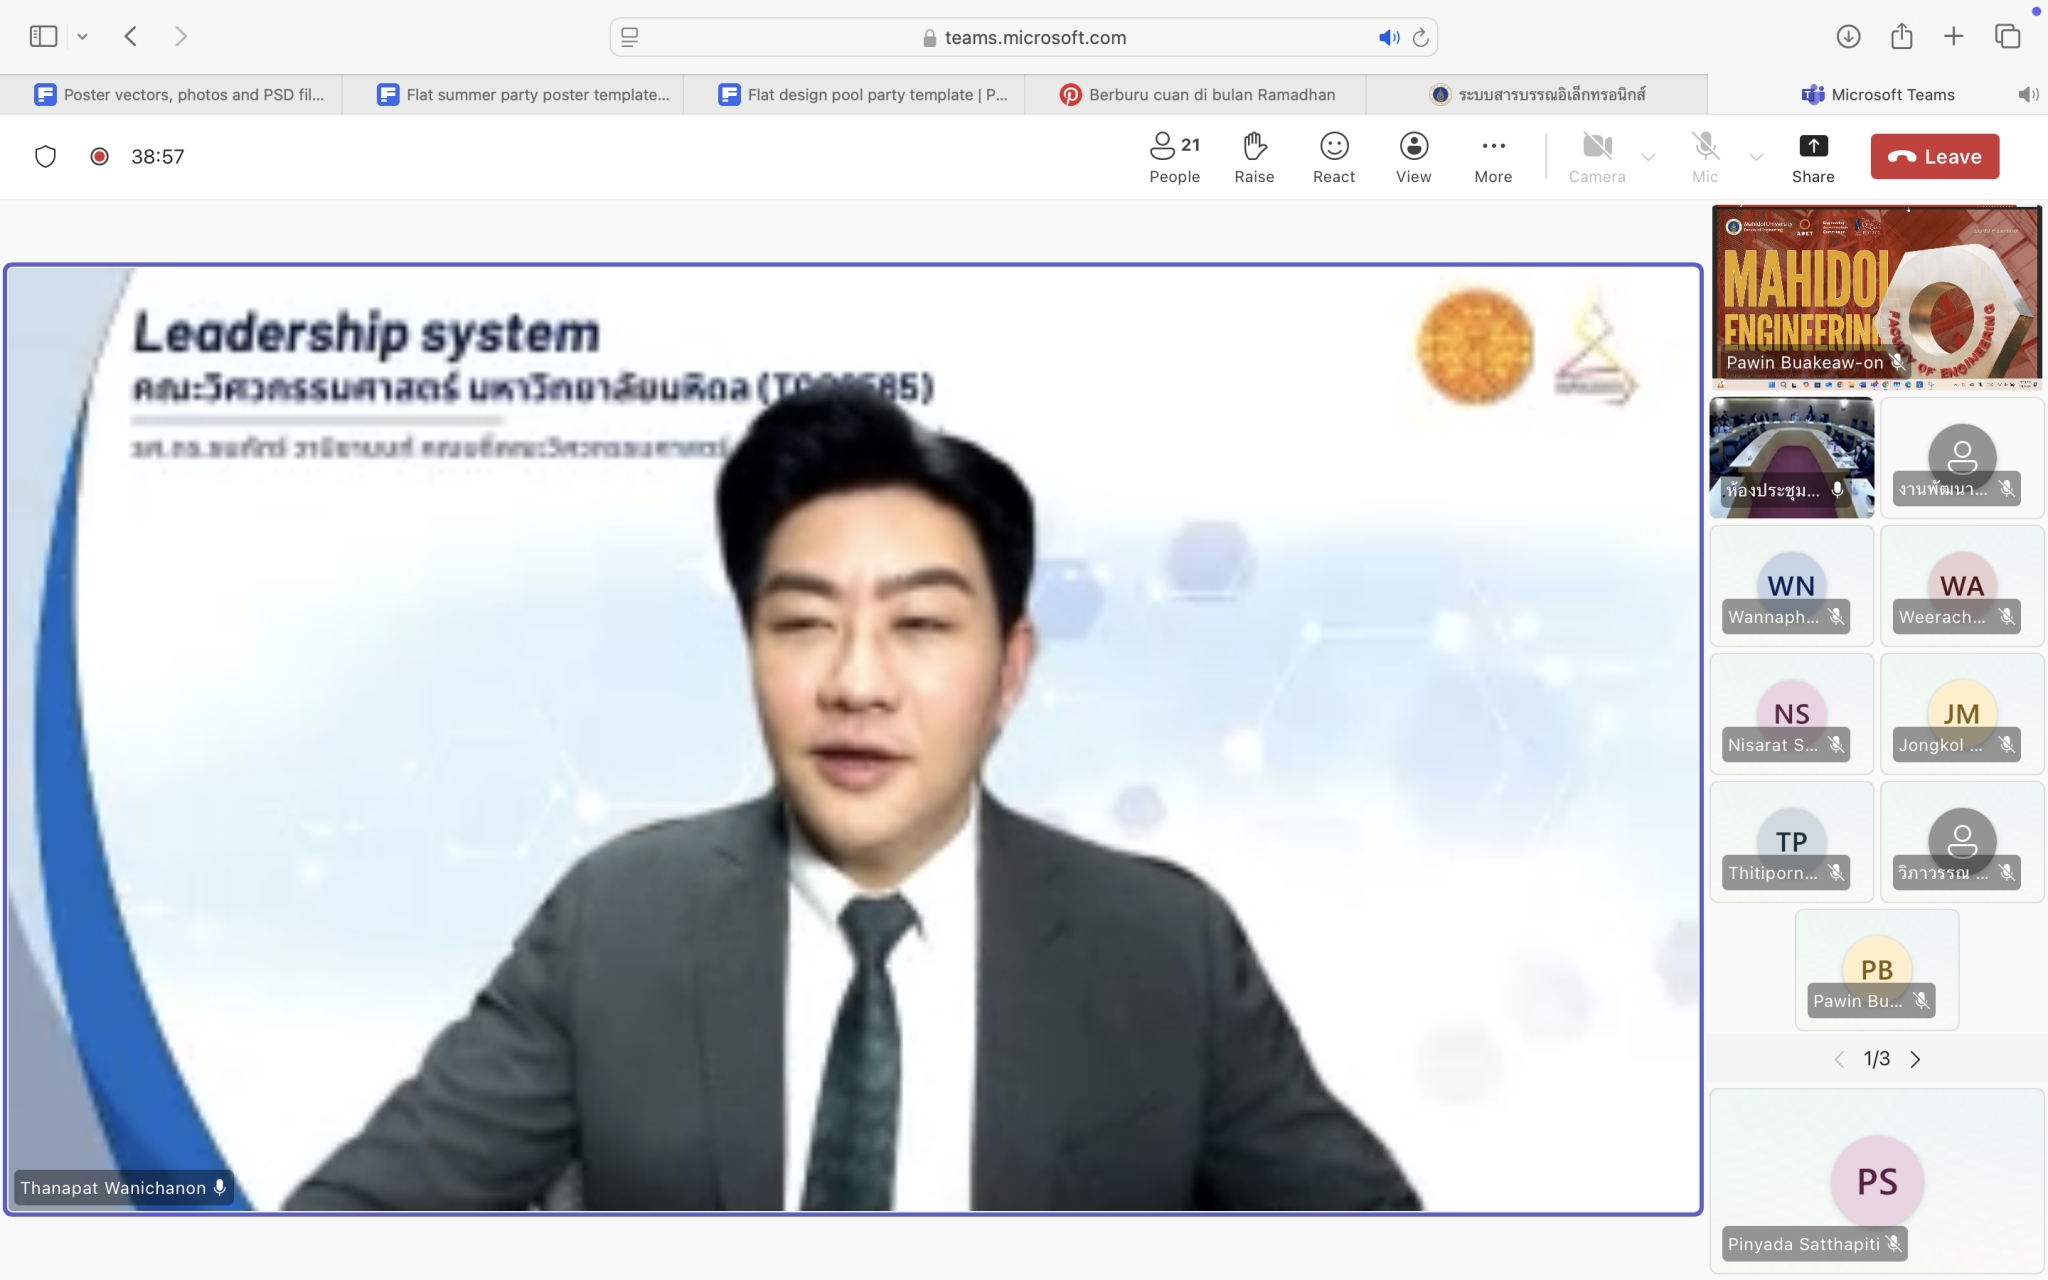
Task: Switch to the Berburu cuan di bulan Ramadhan tab
Action: 1198,95
